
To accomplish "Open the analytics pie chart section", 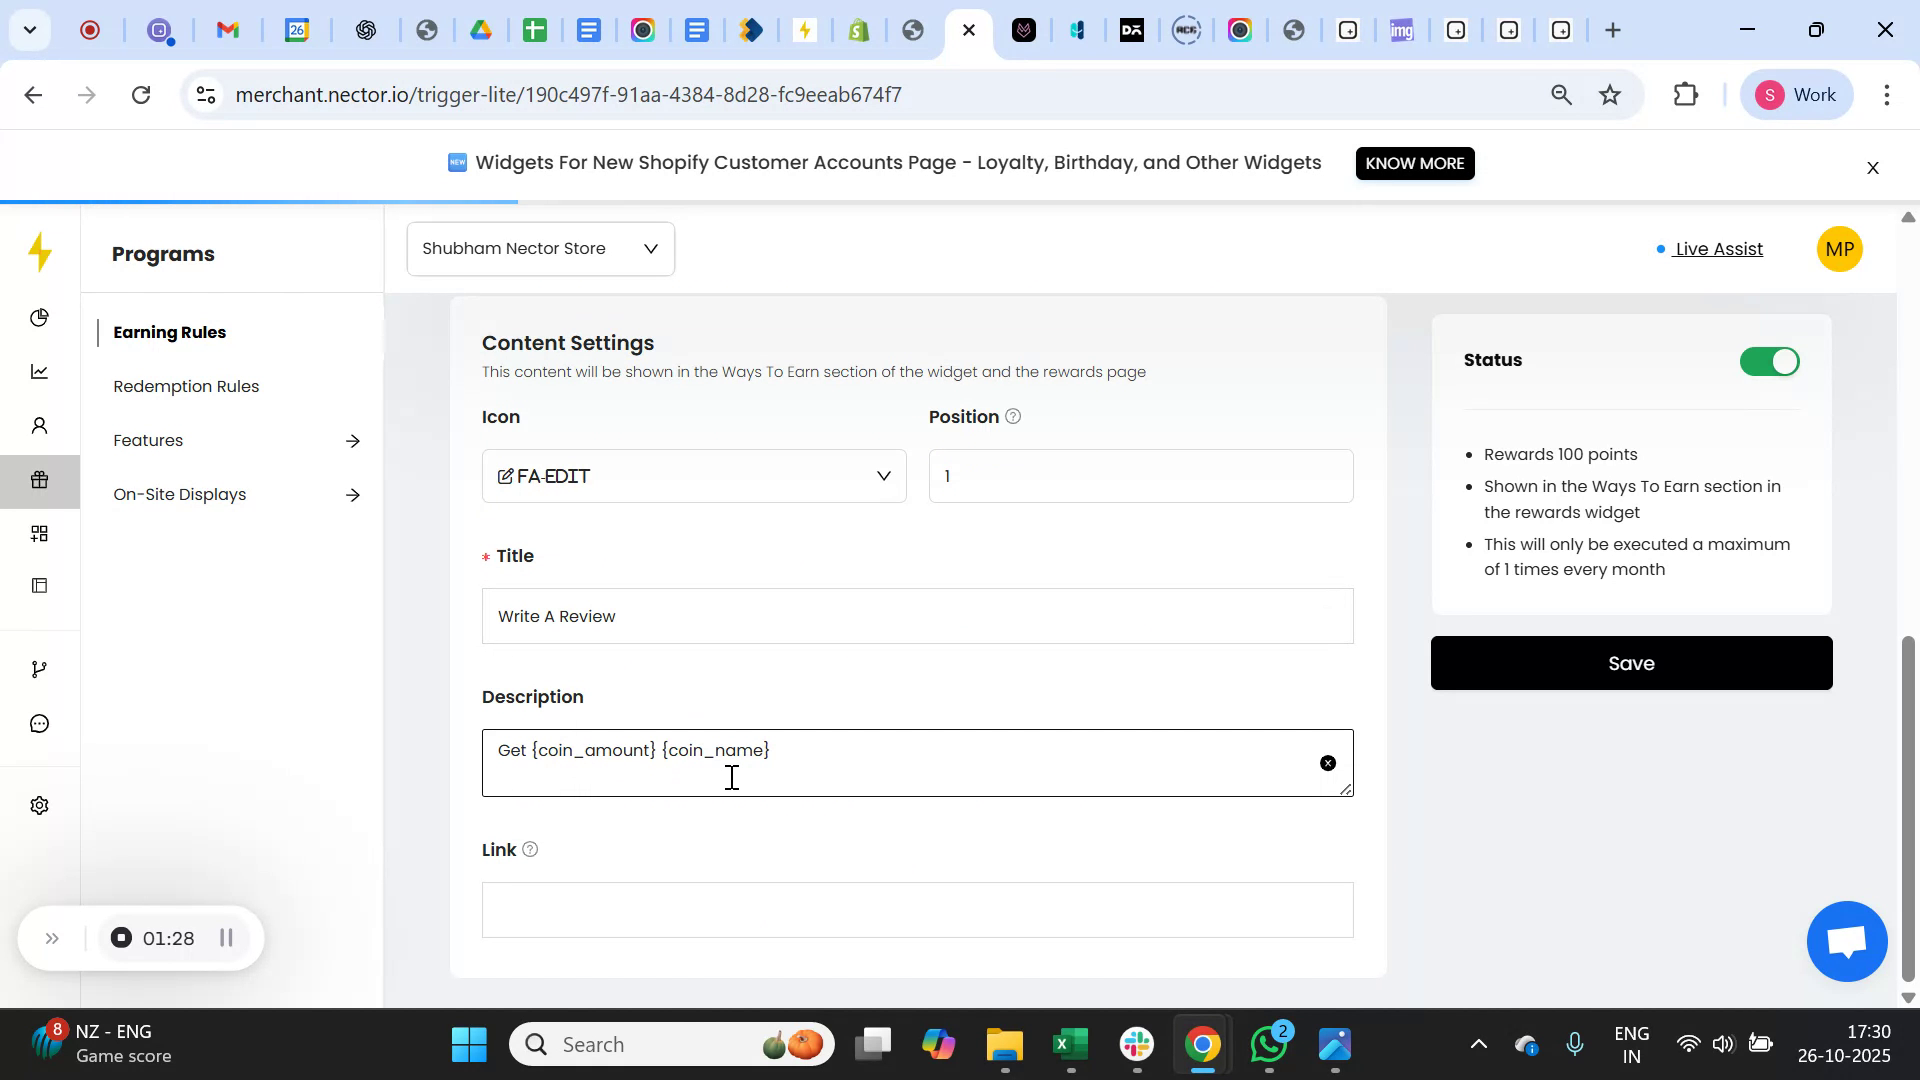I will tap(39, 317).
